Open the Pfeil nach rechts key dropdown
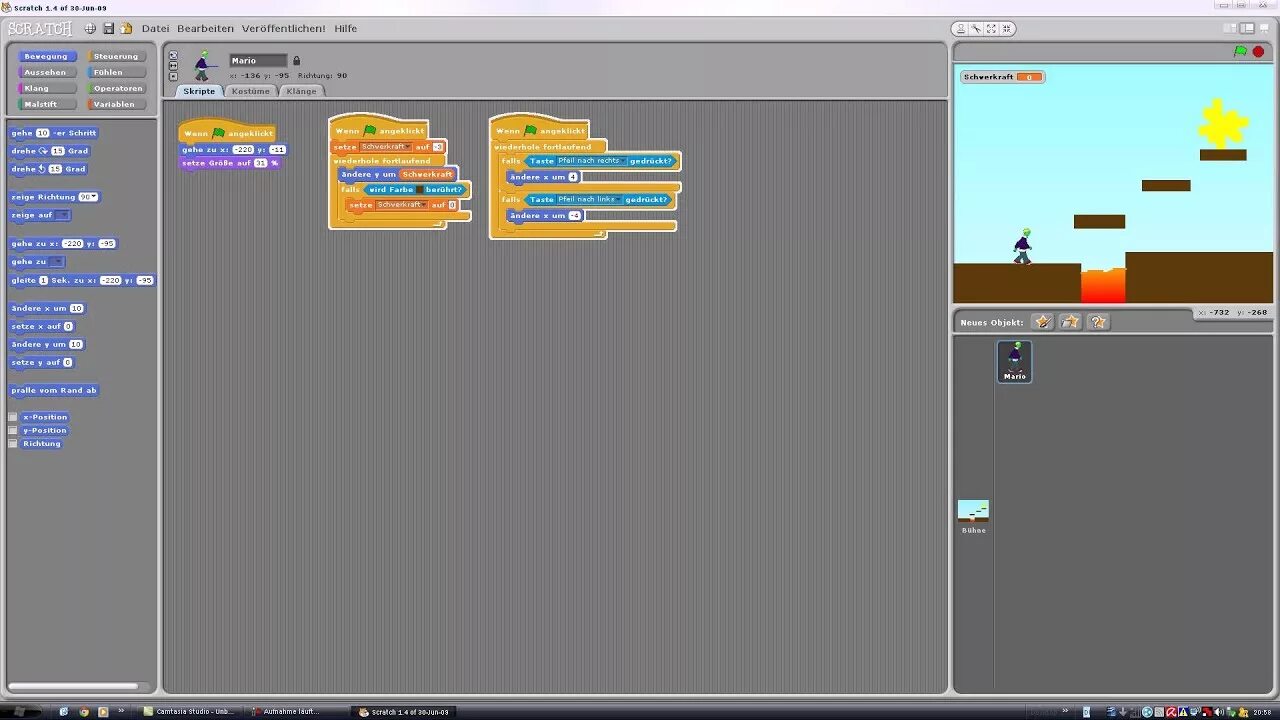1280x720 pixels. 591,161
